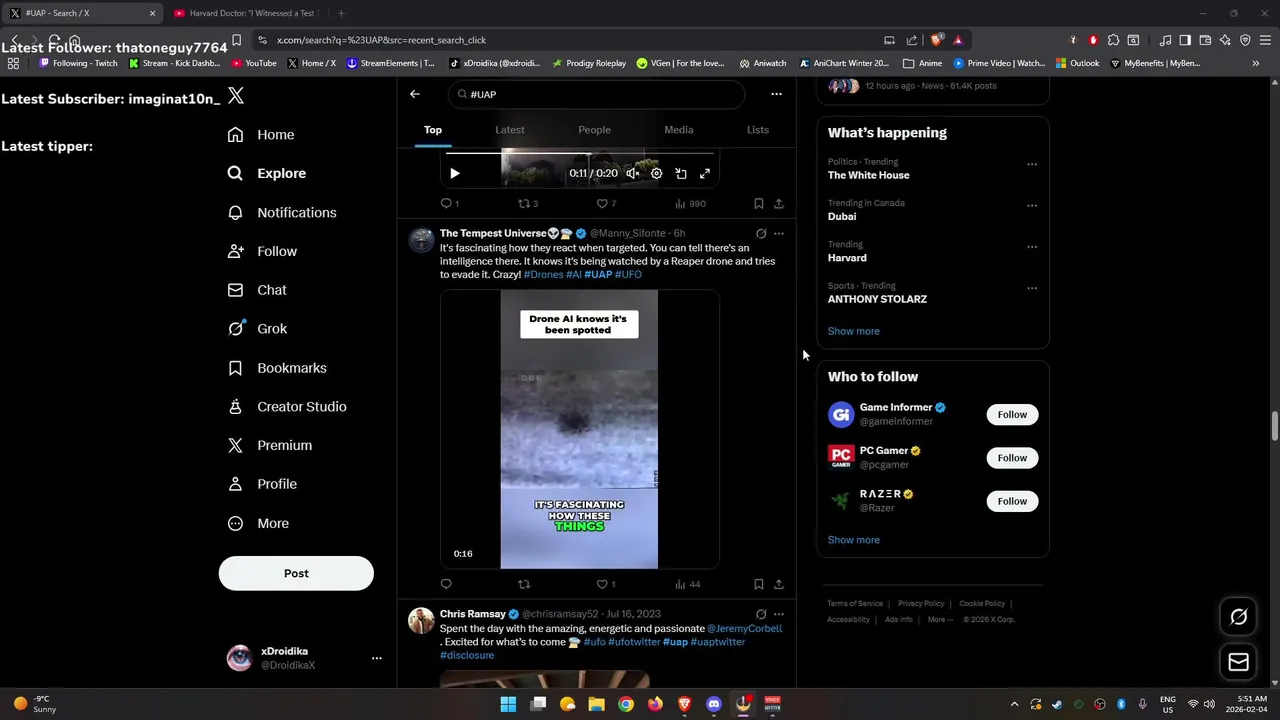
Task: Follow PC Gamer
Action: click(x=1012, y=458)
